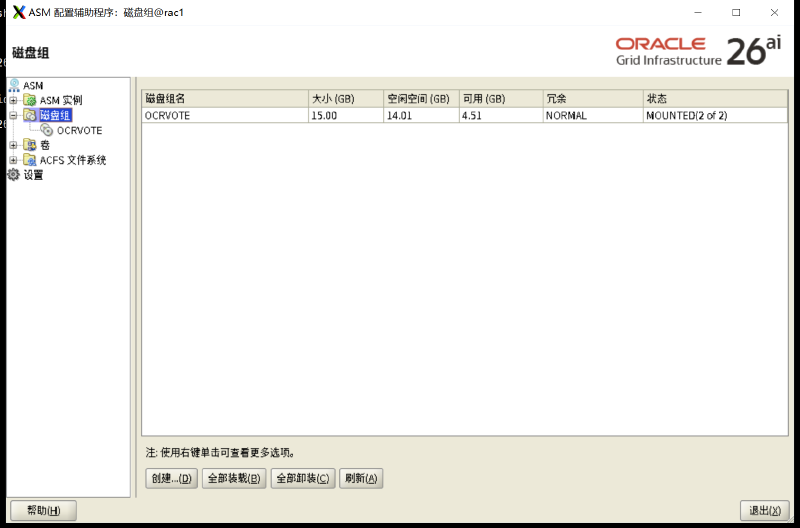Expand the ASM 实例 tree node

coord(13,100)
